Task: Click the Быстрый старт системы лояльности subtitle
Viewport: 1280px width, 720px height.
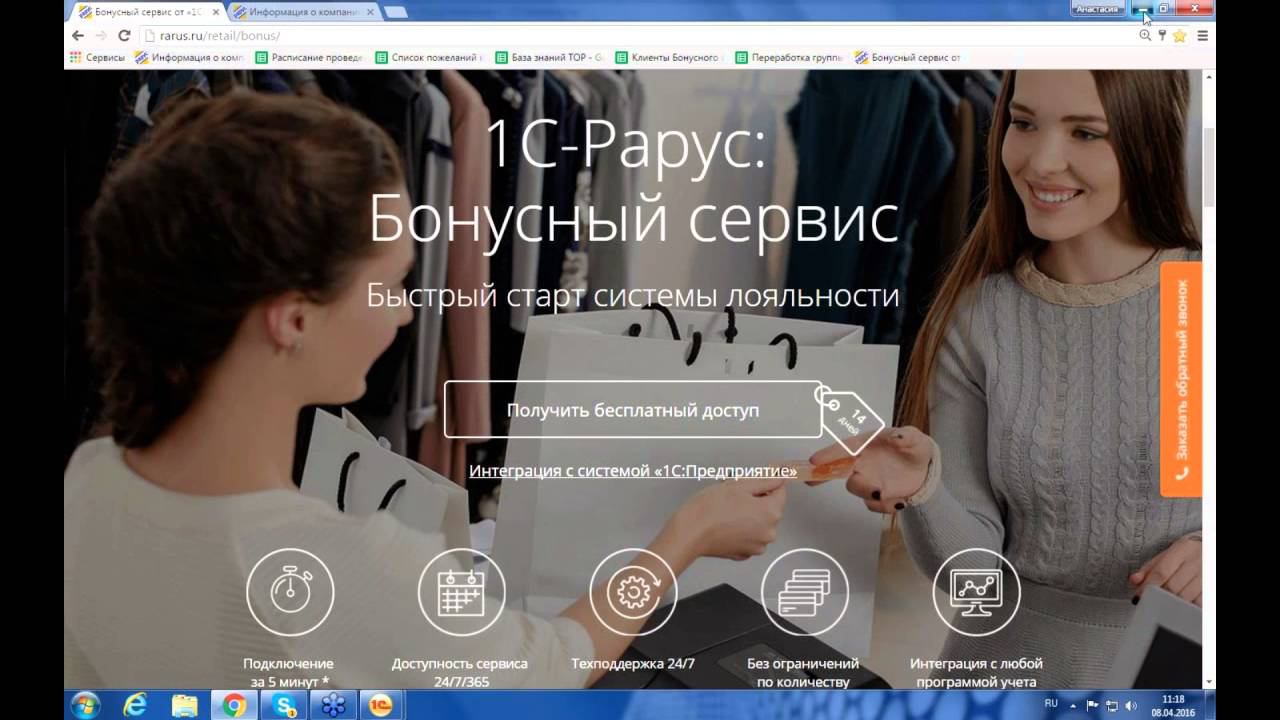Action: (x=633, y=296)
